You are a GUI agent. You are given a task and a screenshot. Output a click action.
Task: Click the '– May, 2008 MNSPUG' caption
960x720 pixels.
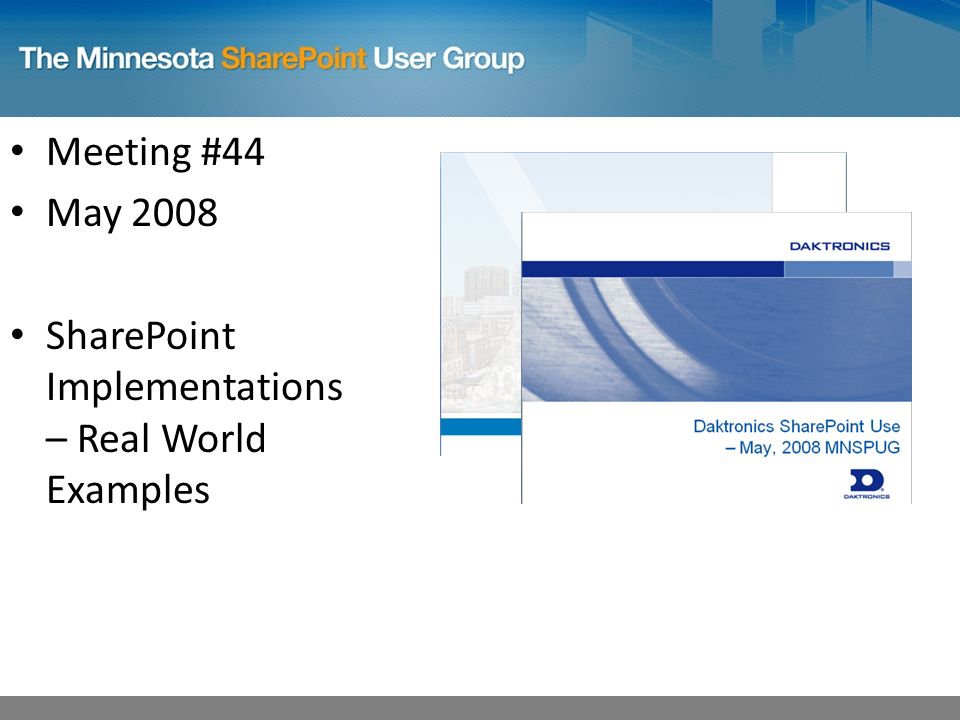pos(812,448)
